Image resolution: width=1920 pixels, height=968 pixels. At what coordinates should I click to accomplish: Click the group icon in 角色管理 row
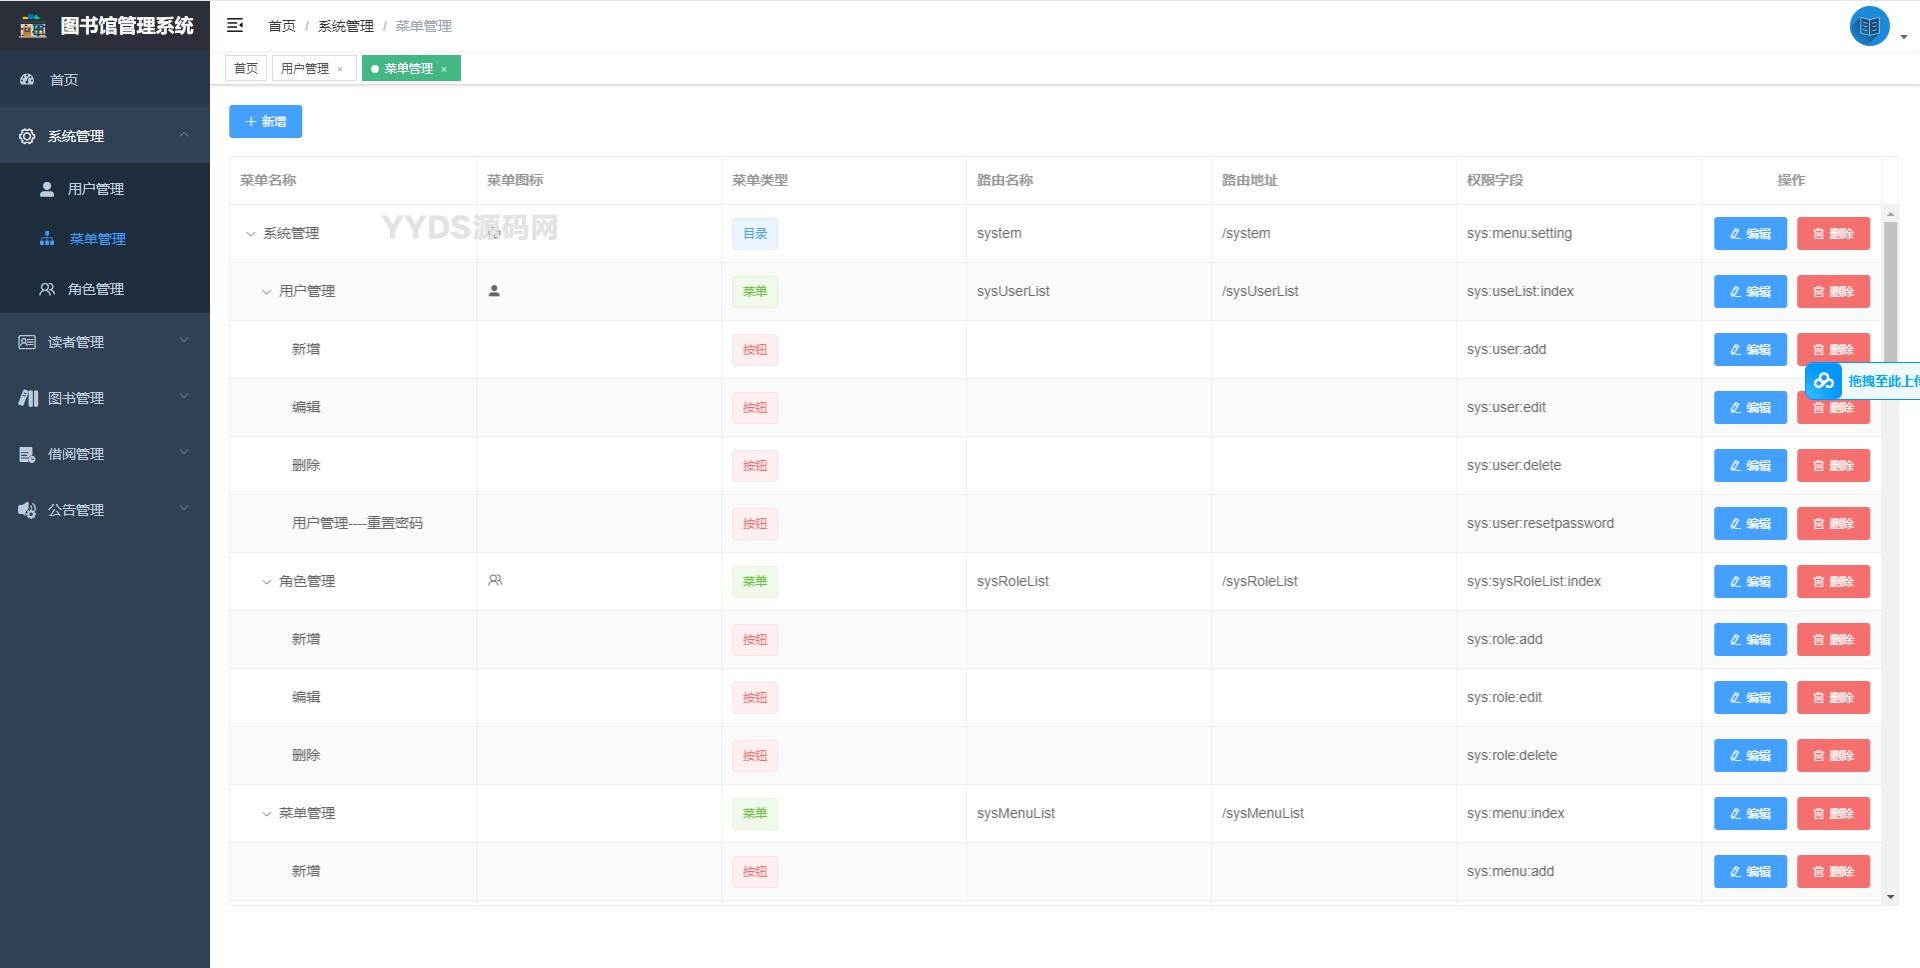pos(495,581)
